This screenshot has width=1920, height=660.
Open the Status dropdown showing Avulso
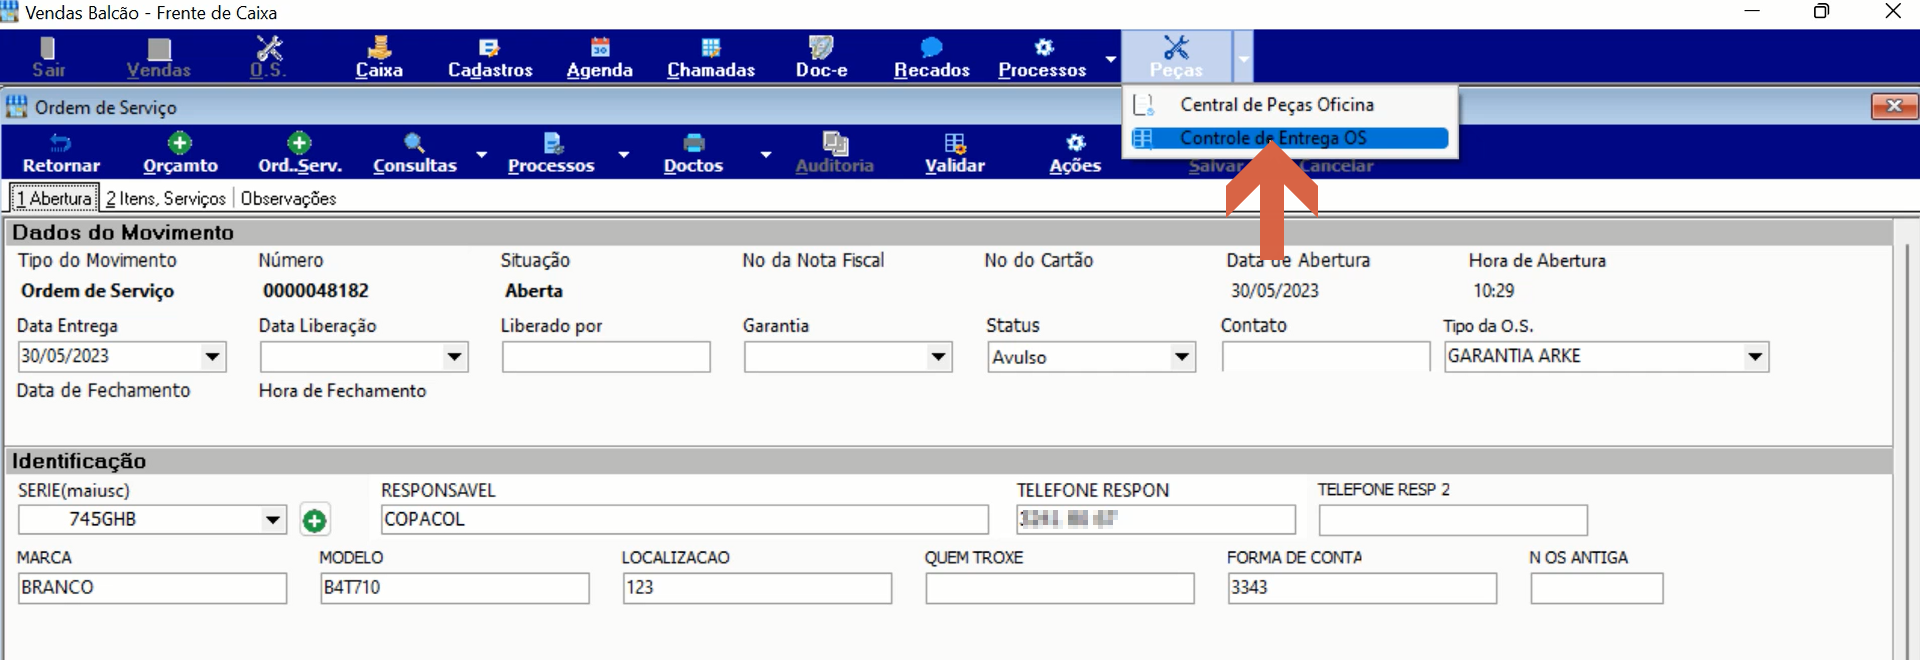1182,356
